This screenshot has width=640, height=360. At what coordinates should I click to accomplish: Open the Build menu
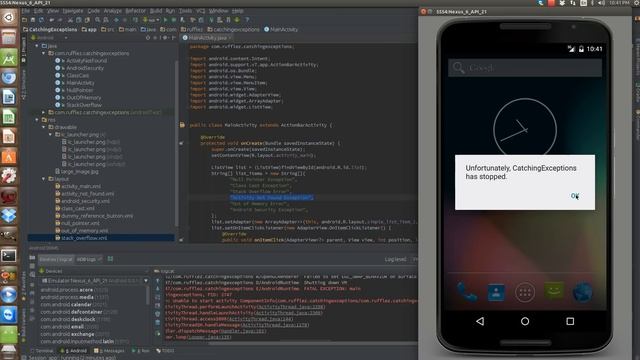click(x=156, y=11)
